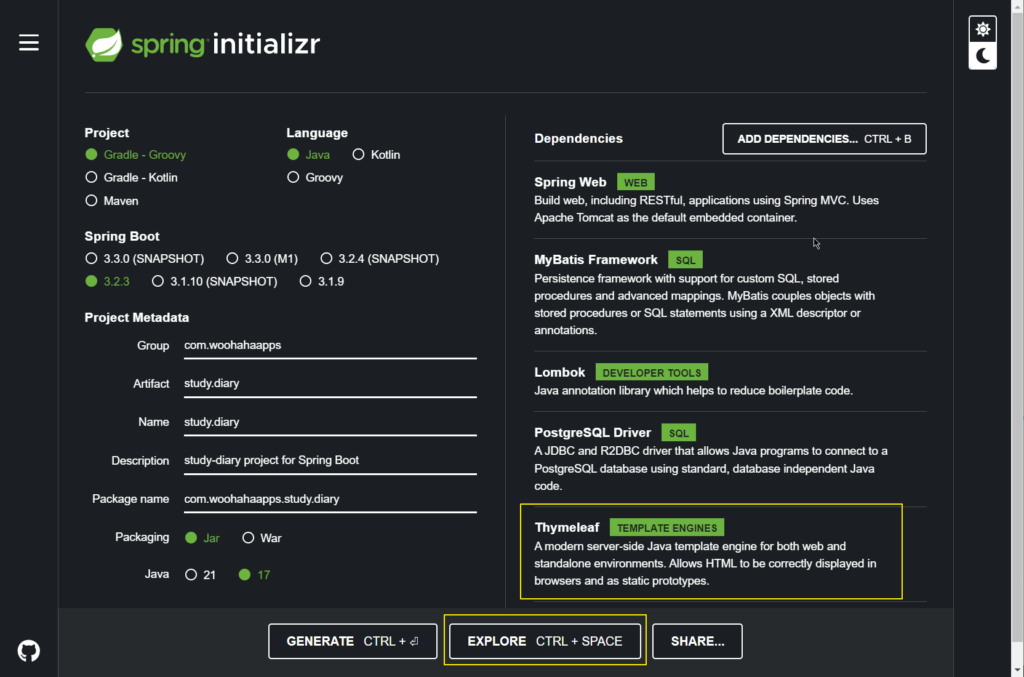
Task: Select the MyBatis Framework dependency
Action: click(729, 294)
